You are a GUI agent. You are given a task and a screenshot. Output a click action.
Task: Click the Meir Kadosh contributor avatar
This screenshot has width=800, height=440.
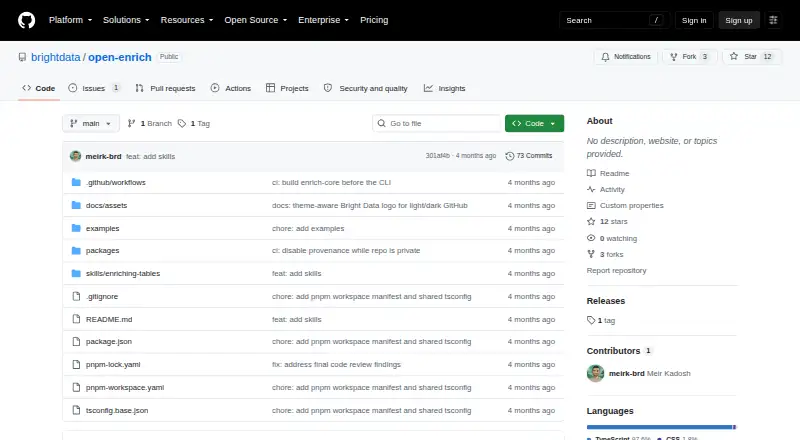[595, 373]
